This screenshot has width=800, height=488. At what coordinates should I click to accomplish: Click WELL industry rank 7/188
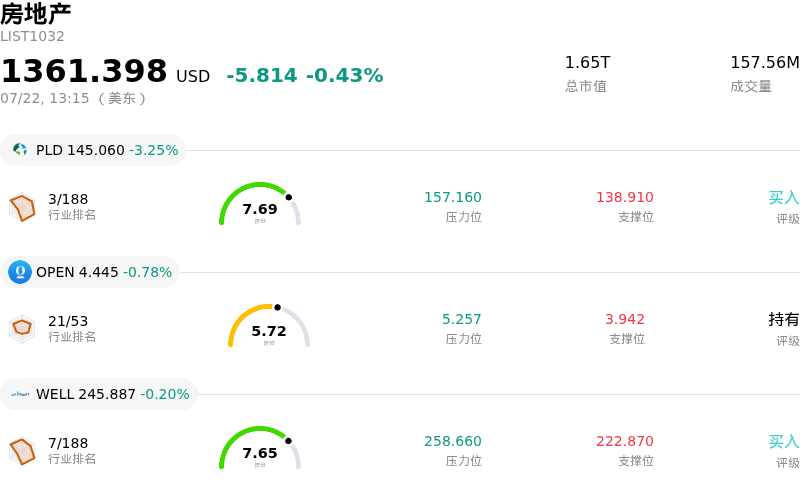pos(68,443)
